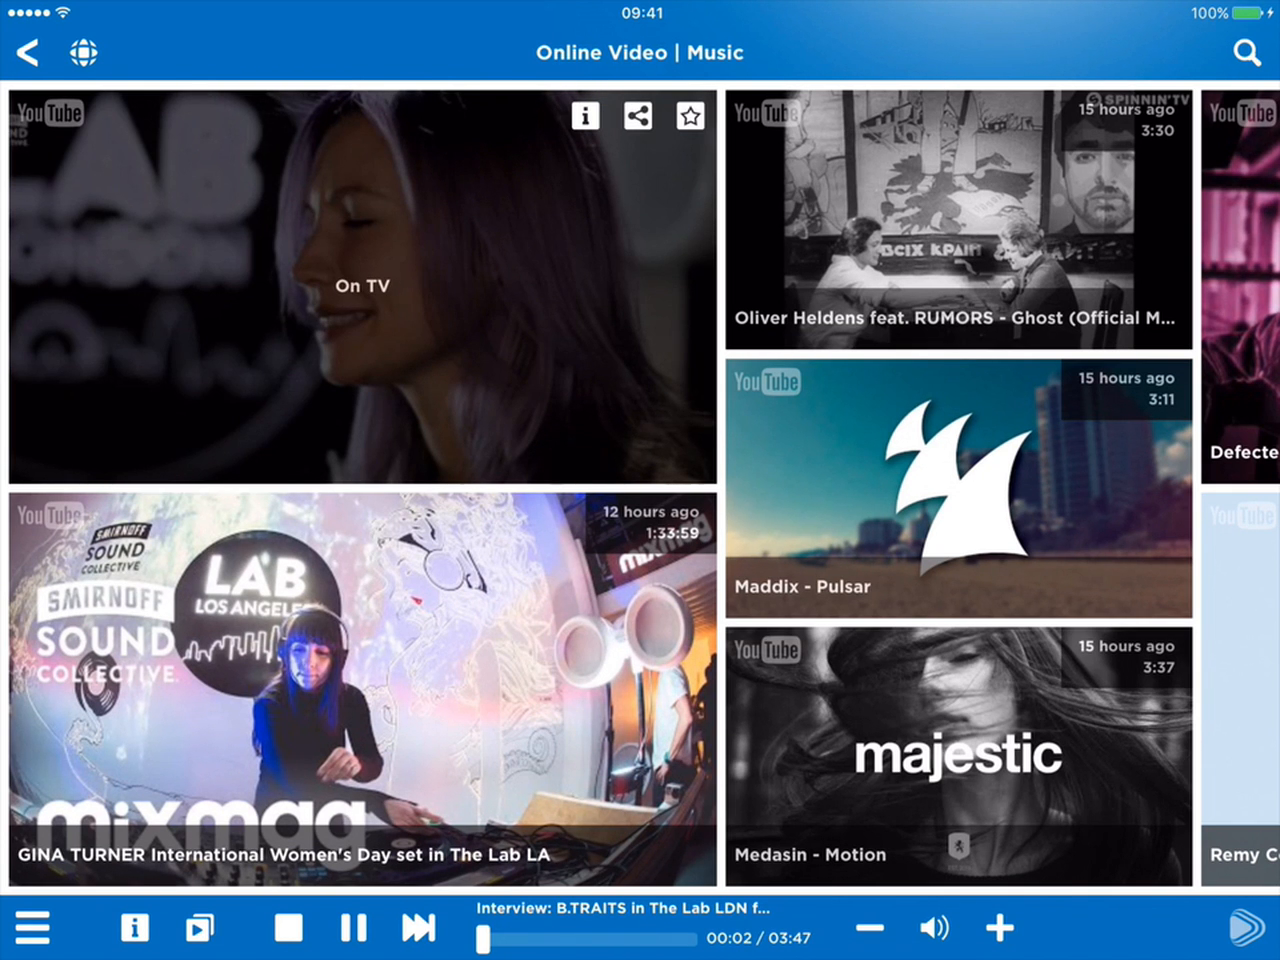Open the Interview: B.TRAITS track title
The width and height of the screenshot is (1280, 960).
(x=622, y=908)
